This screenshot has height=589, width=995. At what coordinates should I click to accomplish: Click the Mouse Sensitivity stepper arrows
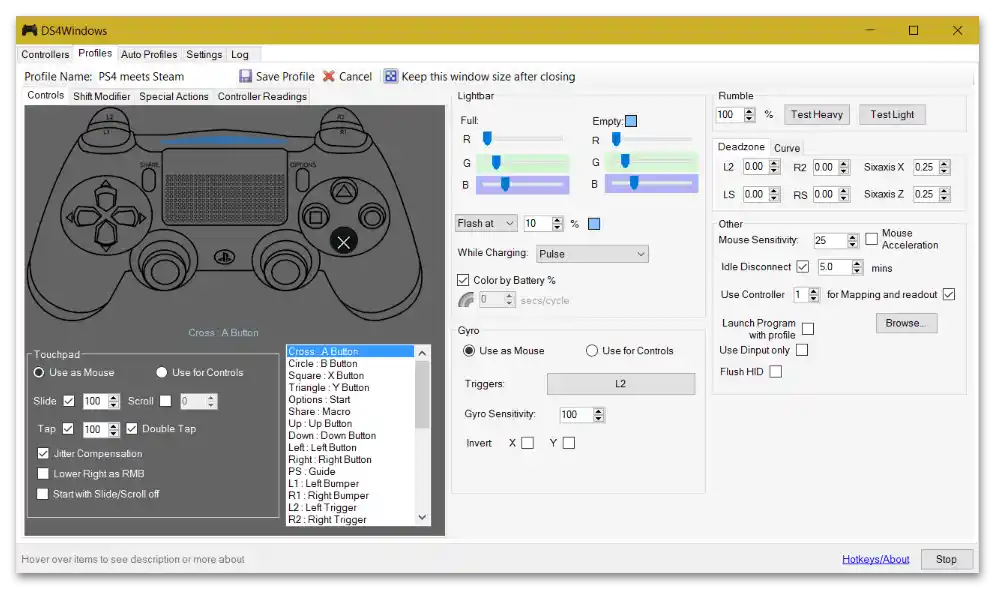point(852,241)
